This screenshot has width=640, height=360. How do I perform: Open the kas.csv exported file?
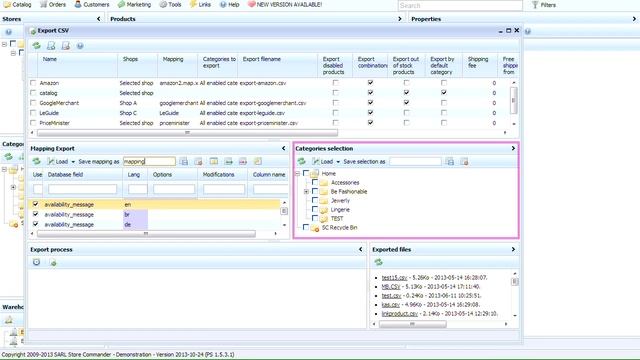coord(391,304)
